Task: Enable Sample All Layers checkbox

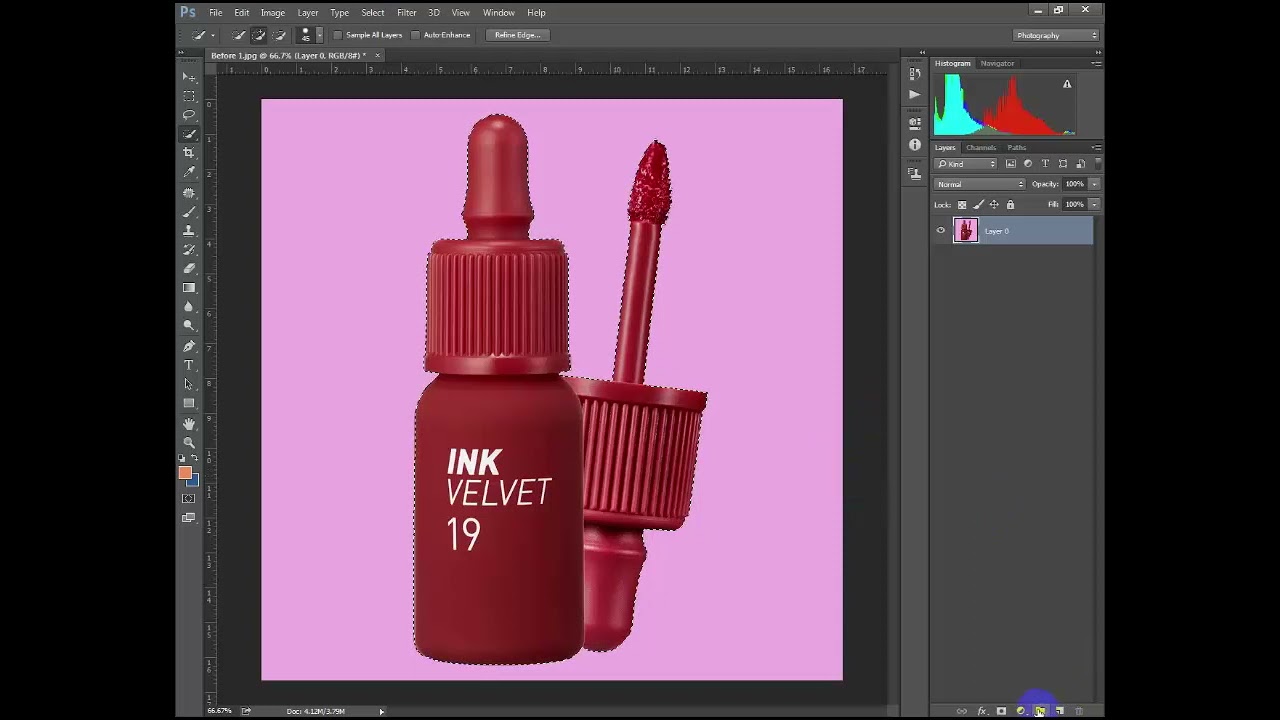Action: pyautogui.click(x=338, y=35)
